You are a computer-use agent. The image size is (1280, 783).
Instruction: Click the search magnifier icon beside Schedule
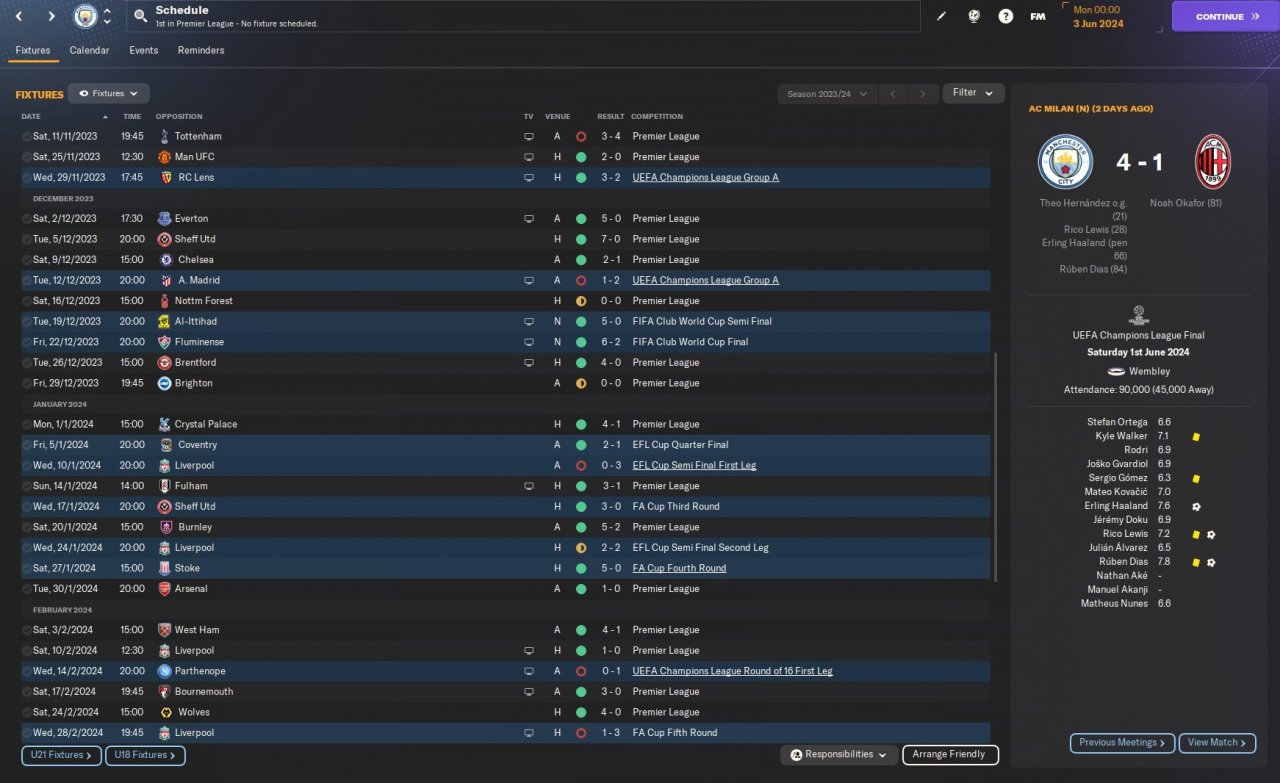click(x=140, y=17)
